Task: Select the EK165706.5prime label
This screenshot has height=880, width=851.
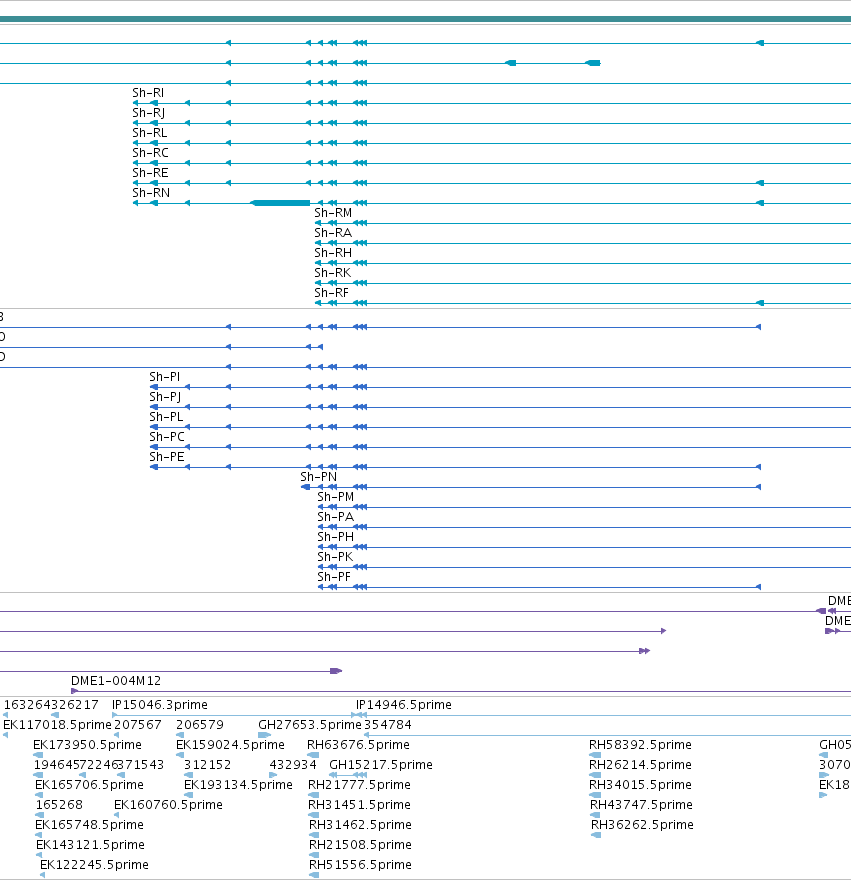Action: pyautogui.click(x=89, y=785)
